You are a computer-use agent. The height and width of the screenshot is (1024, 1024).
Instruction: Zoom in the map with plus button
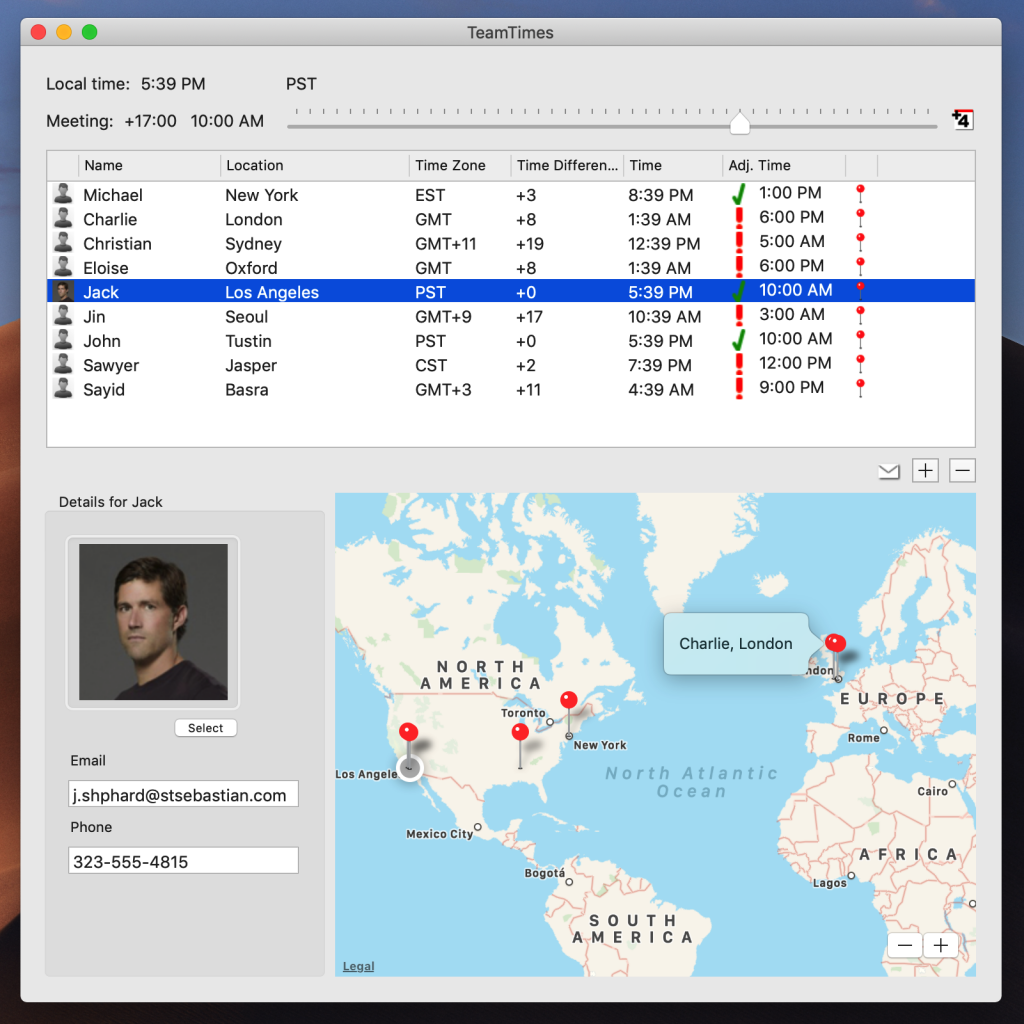pos(940,944)
